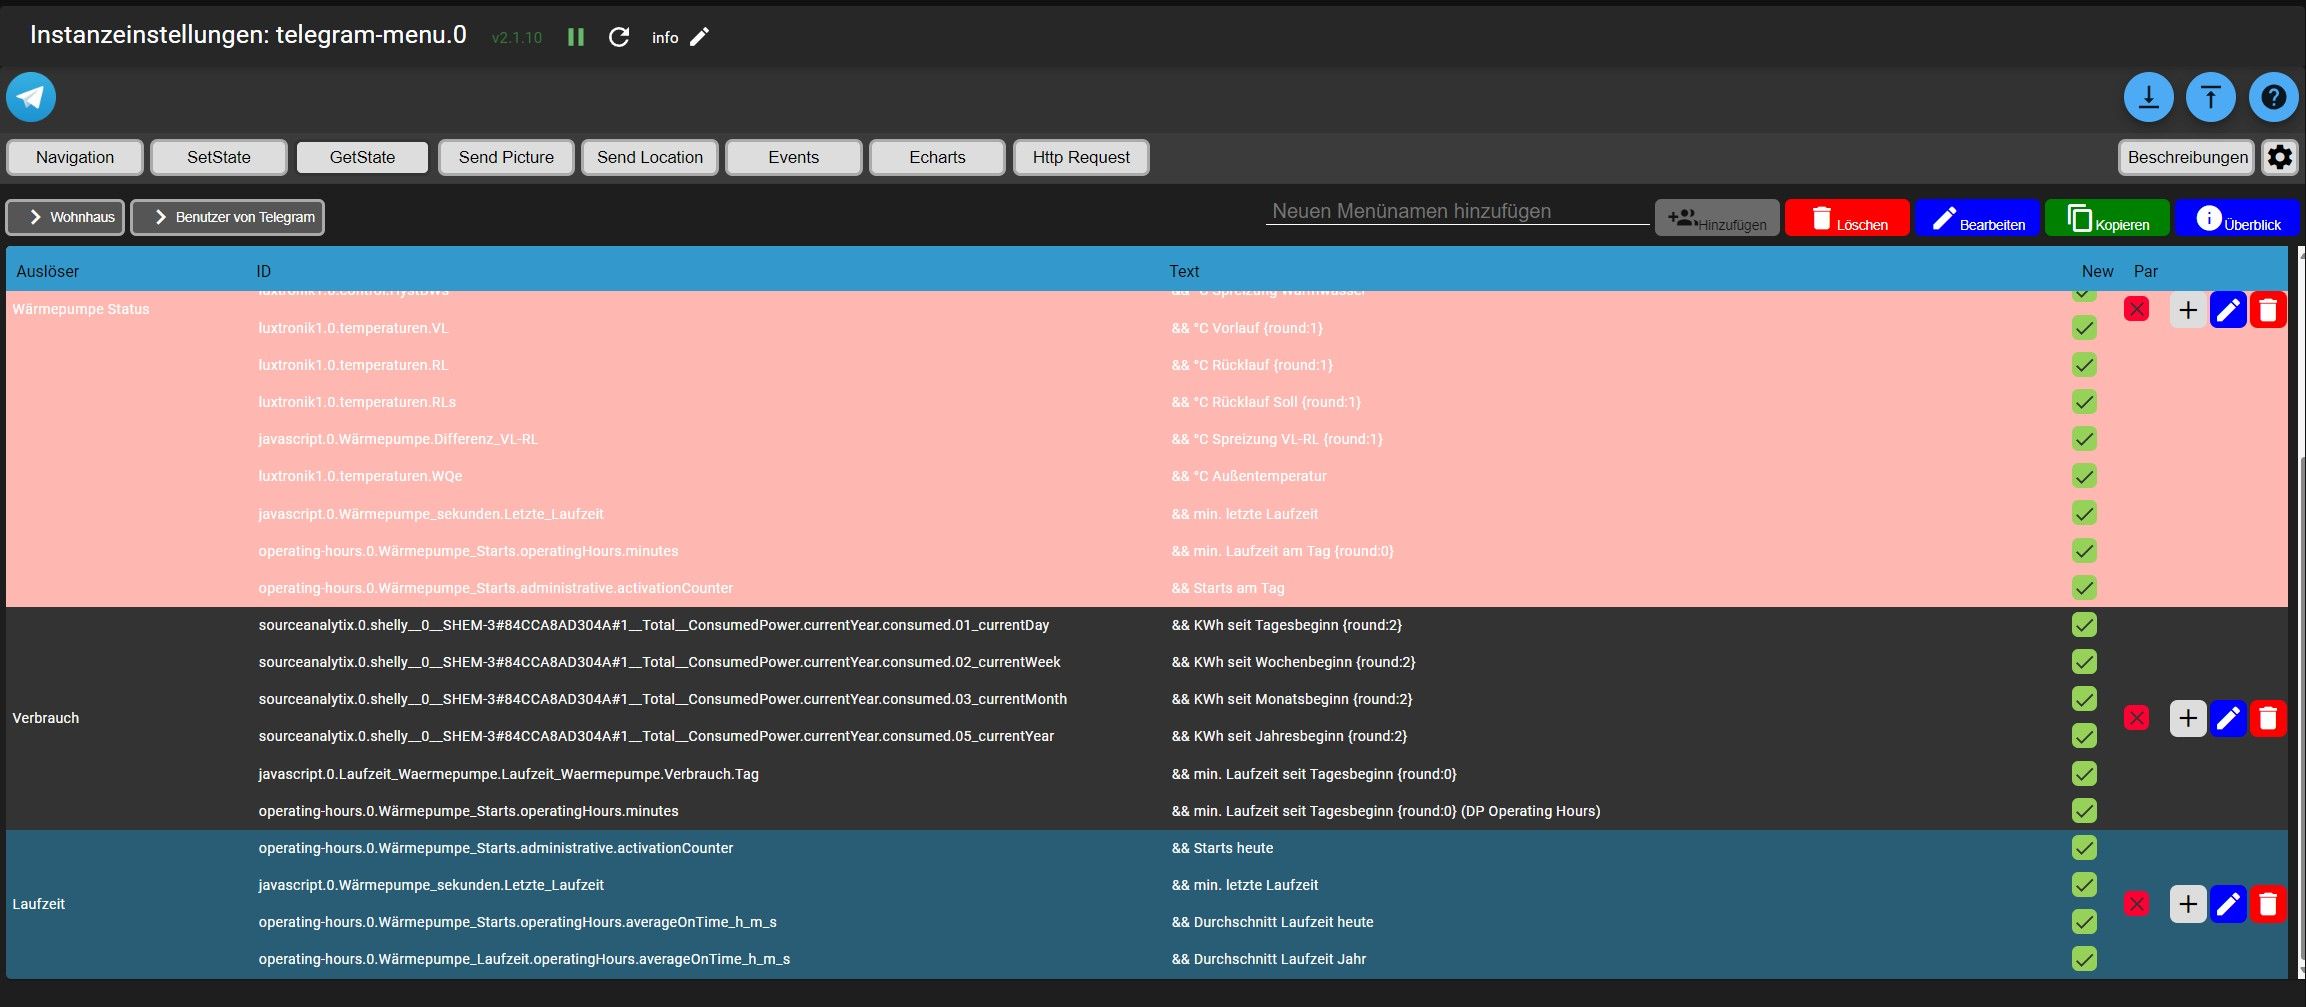Delete the Verbrauch row with trash icon
Screen dimensions: 2306x1007
click(x=2268, y=718)
